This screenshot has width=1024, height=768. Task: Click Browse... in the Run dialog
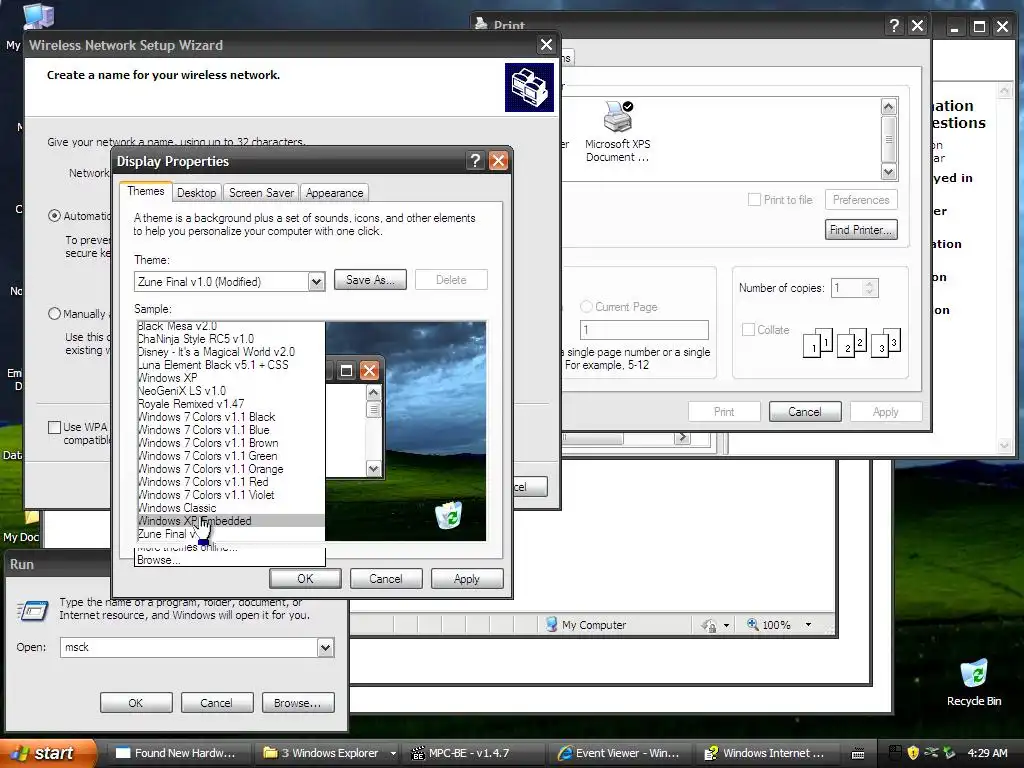point(297,703)
